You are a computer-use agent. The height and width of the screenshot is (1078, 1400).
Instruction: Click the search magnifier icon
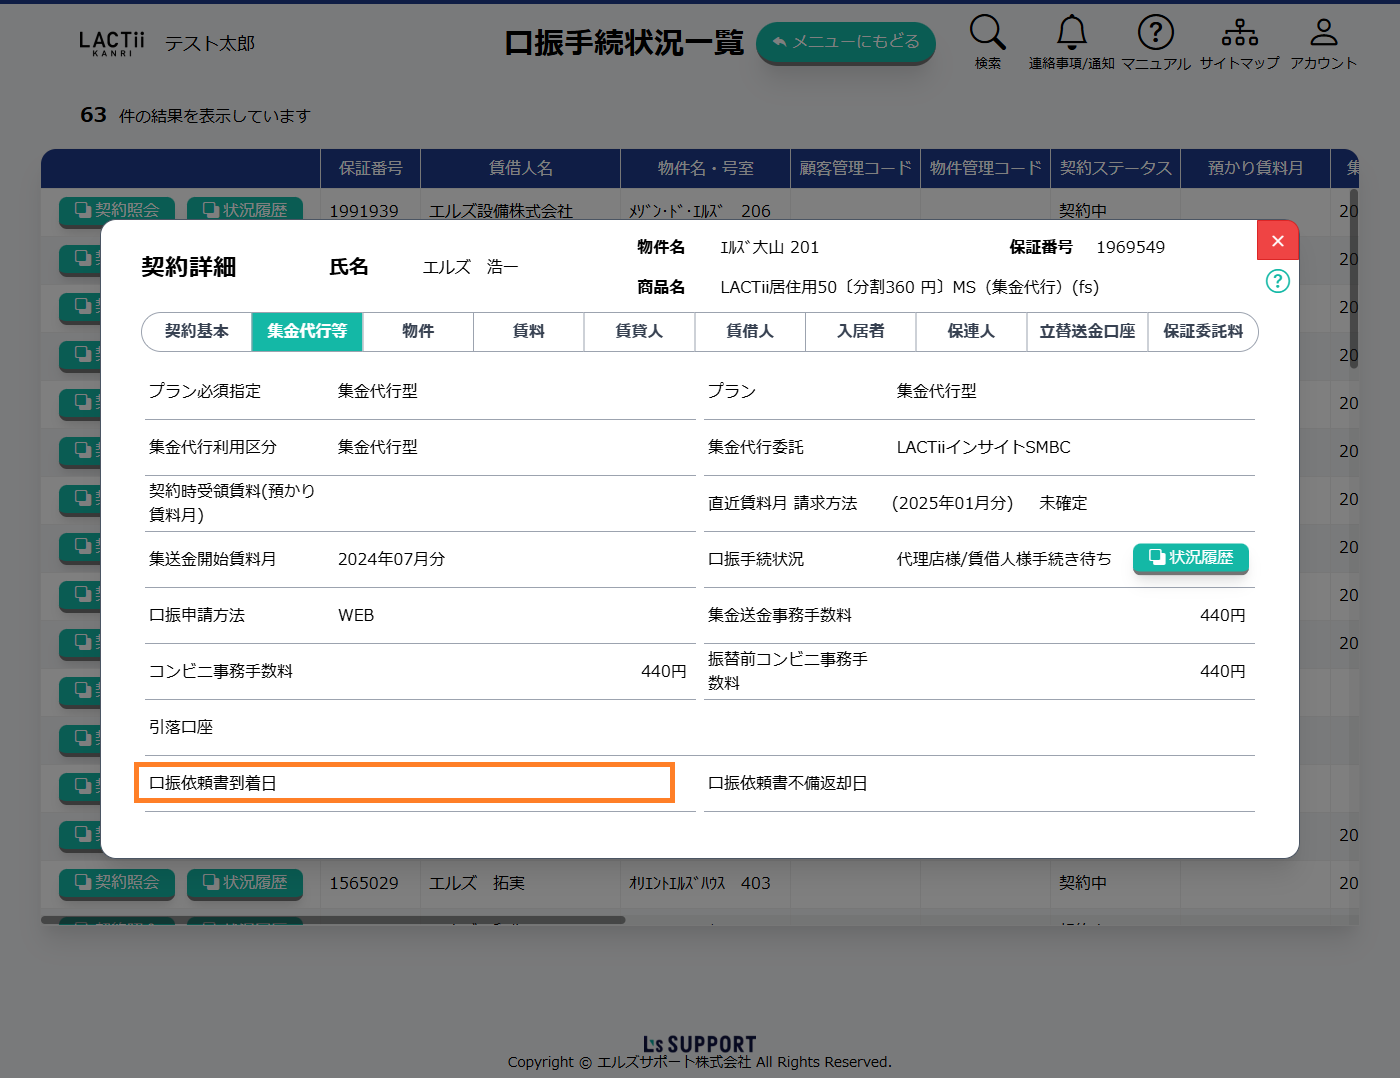987,34
